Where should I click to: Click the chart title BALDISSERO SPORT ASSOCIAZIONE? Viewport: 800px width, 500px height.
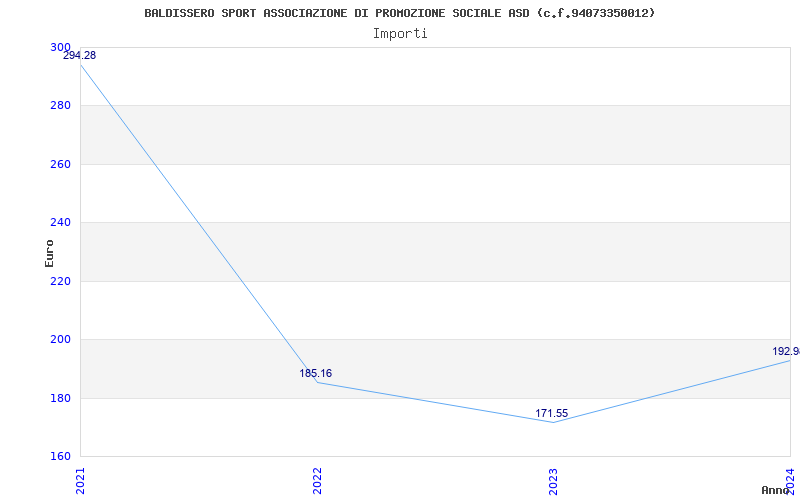tap(399, 13)
